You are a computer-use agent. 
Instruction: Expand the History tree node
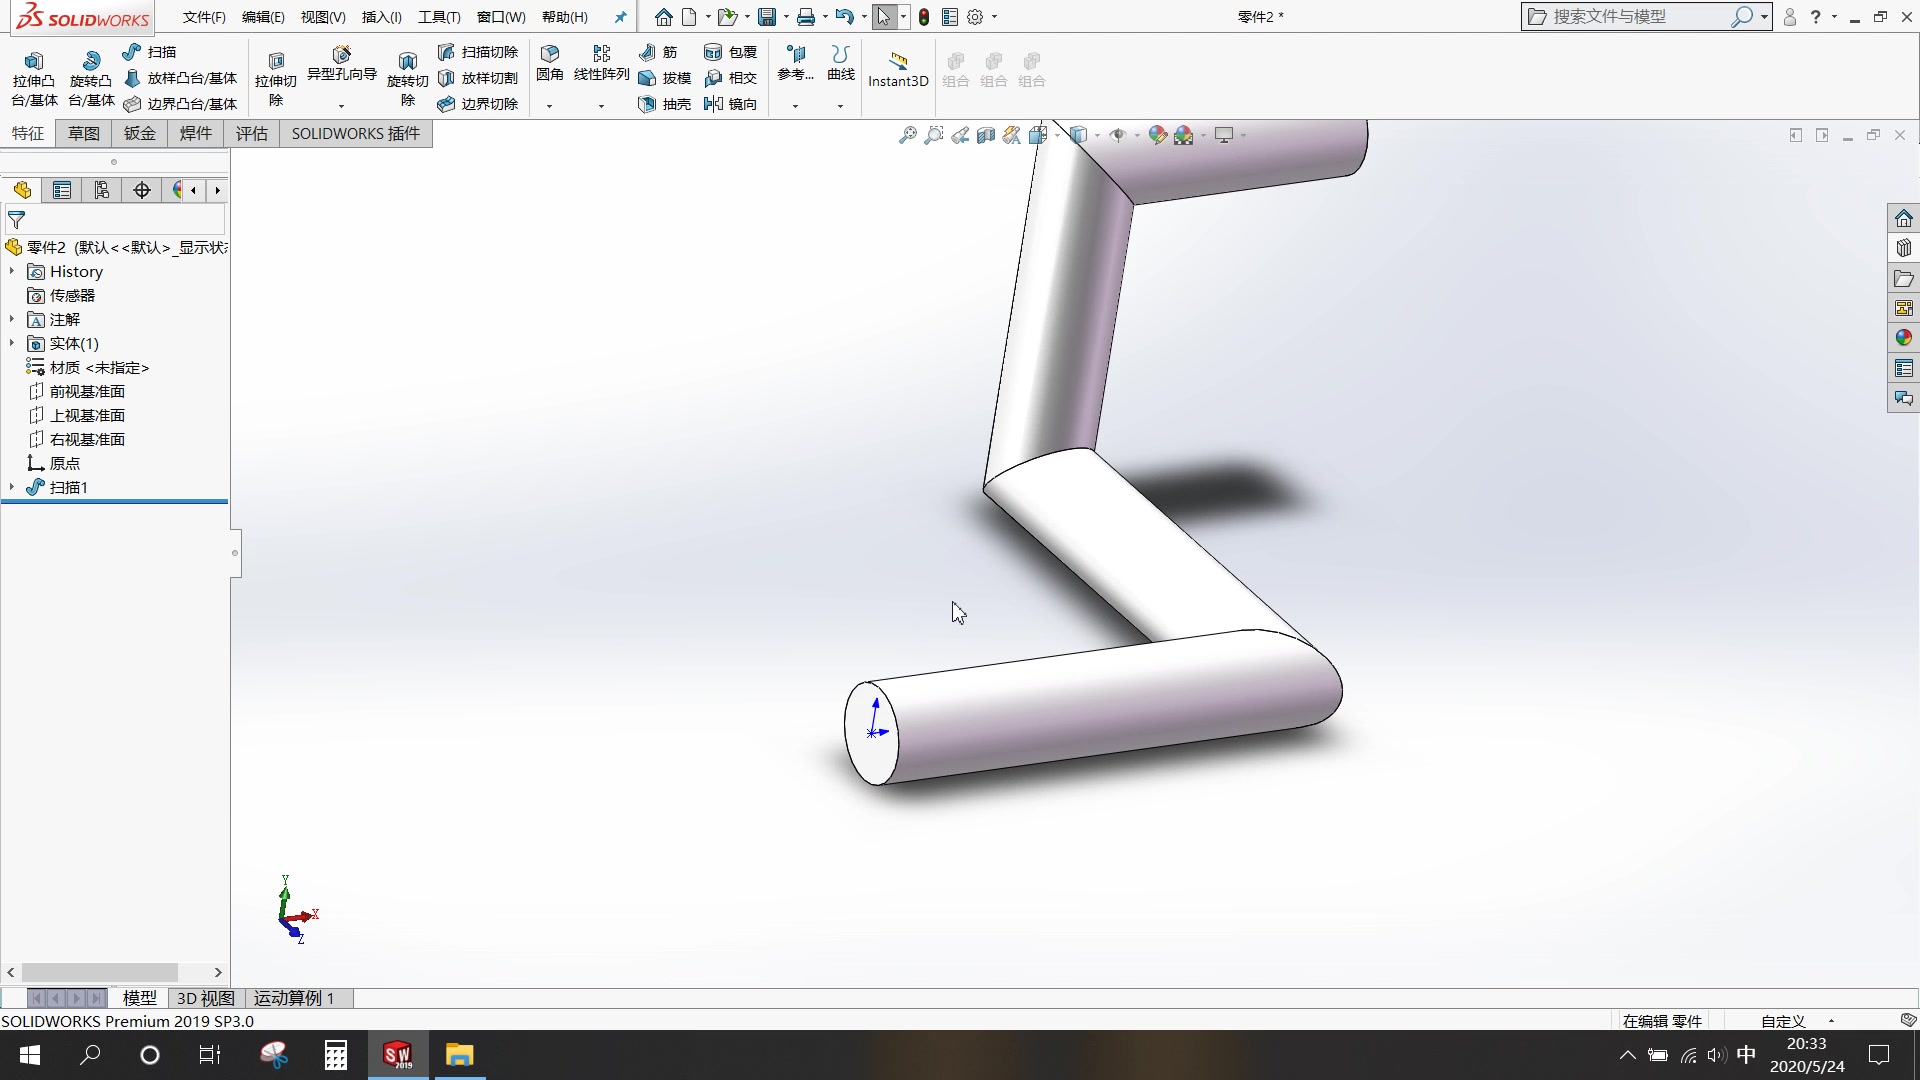coord(11,271)
